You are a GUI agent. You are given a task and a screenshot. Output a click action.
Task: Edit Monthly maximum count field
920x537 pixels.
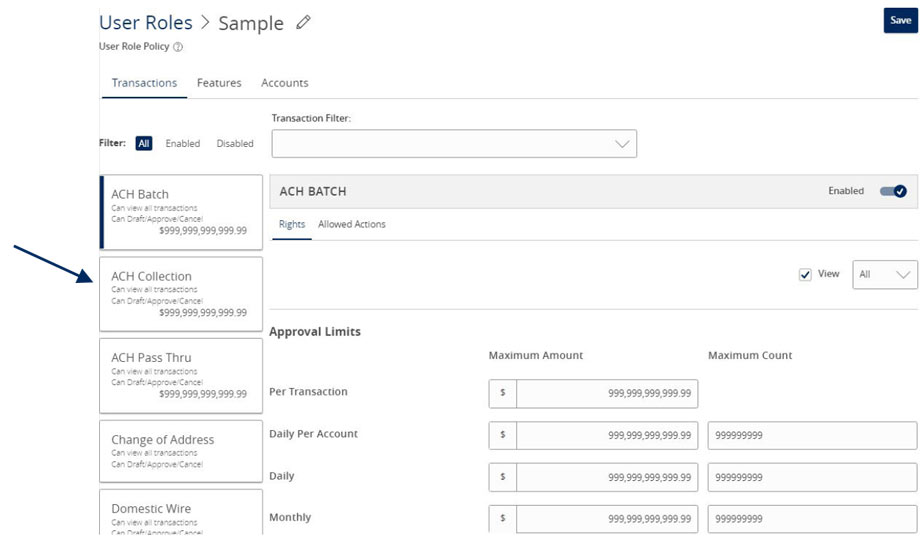[812, 519]
